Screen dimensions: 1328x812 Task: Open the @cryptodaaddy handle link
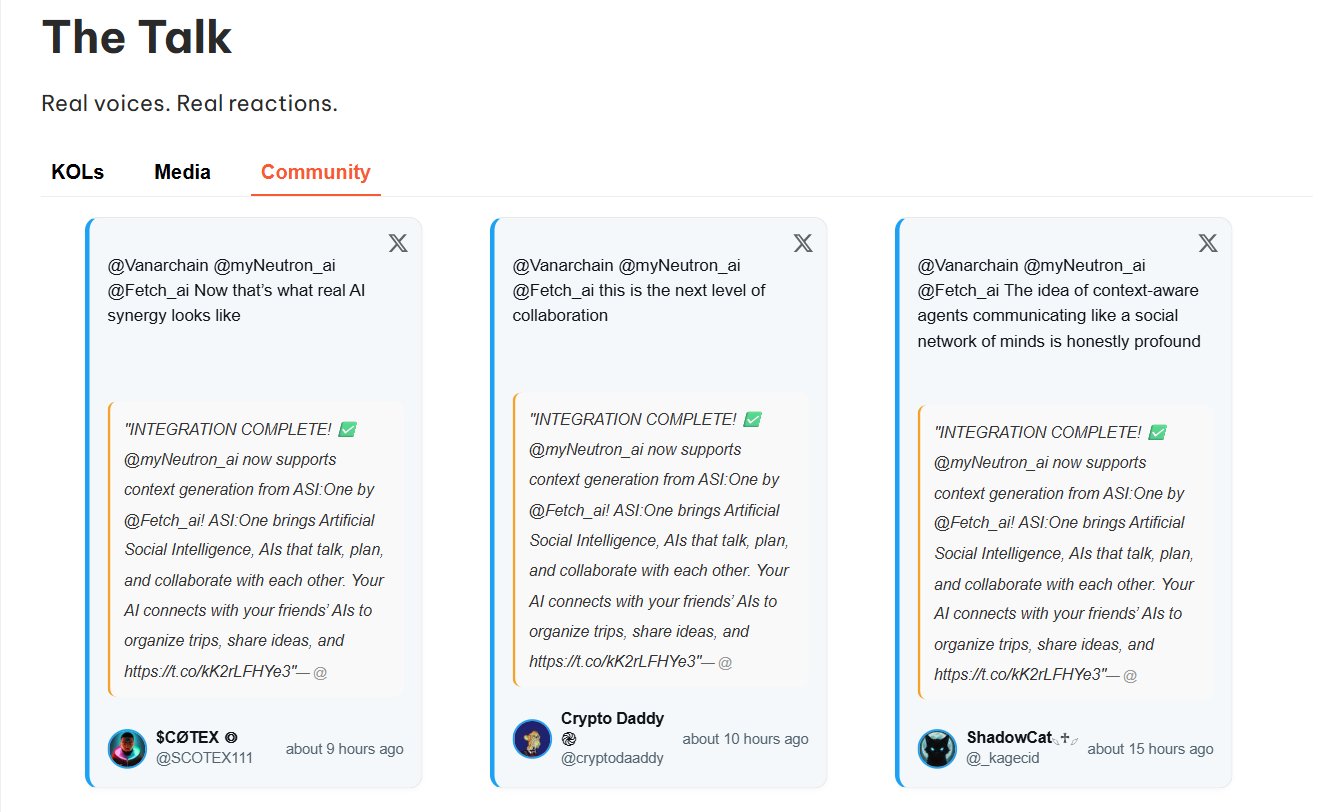pos(612,758)
